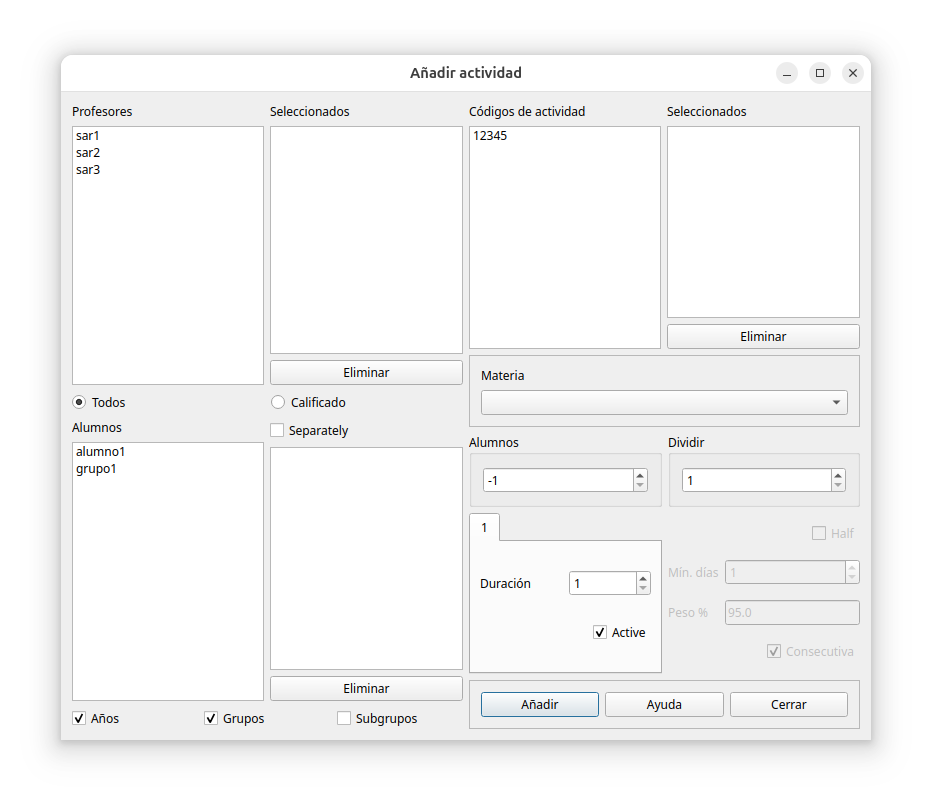Select the Todos radio button

tap(80, 402)
